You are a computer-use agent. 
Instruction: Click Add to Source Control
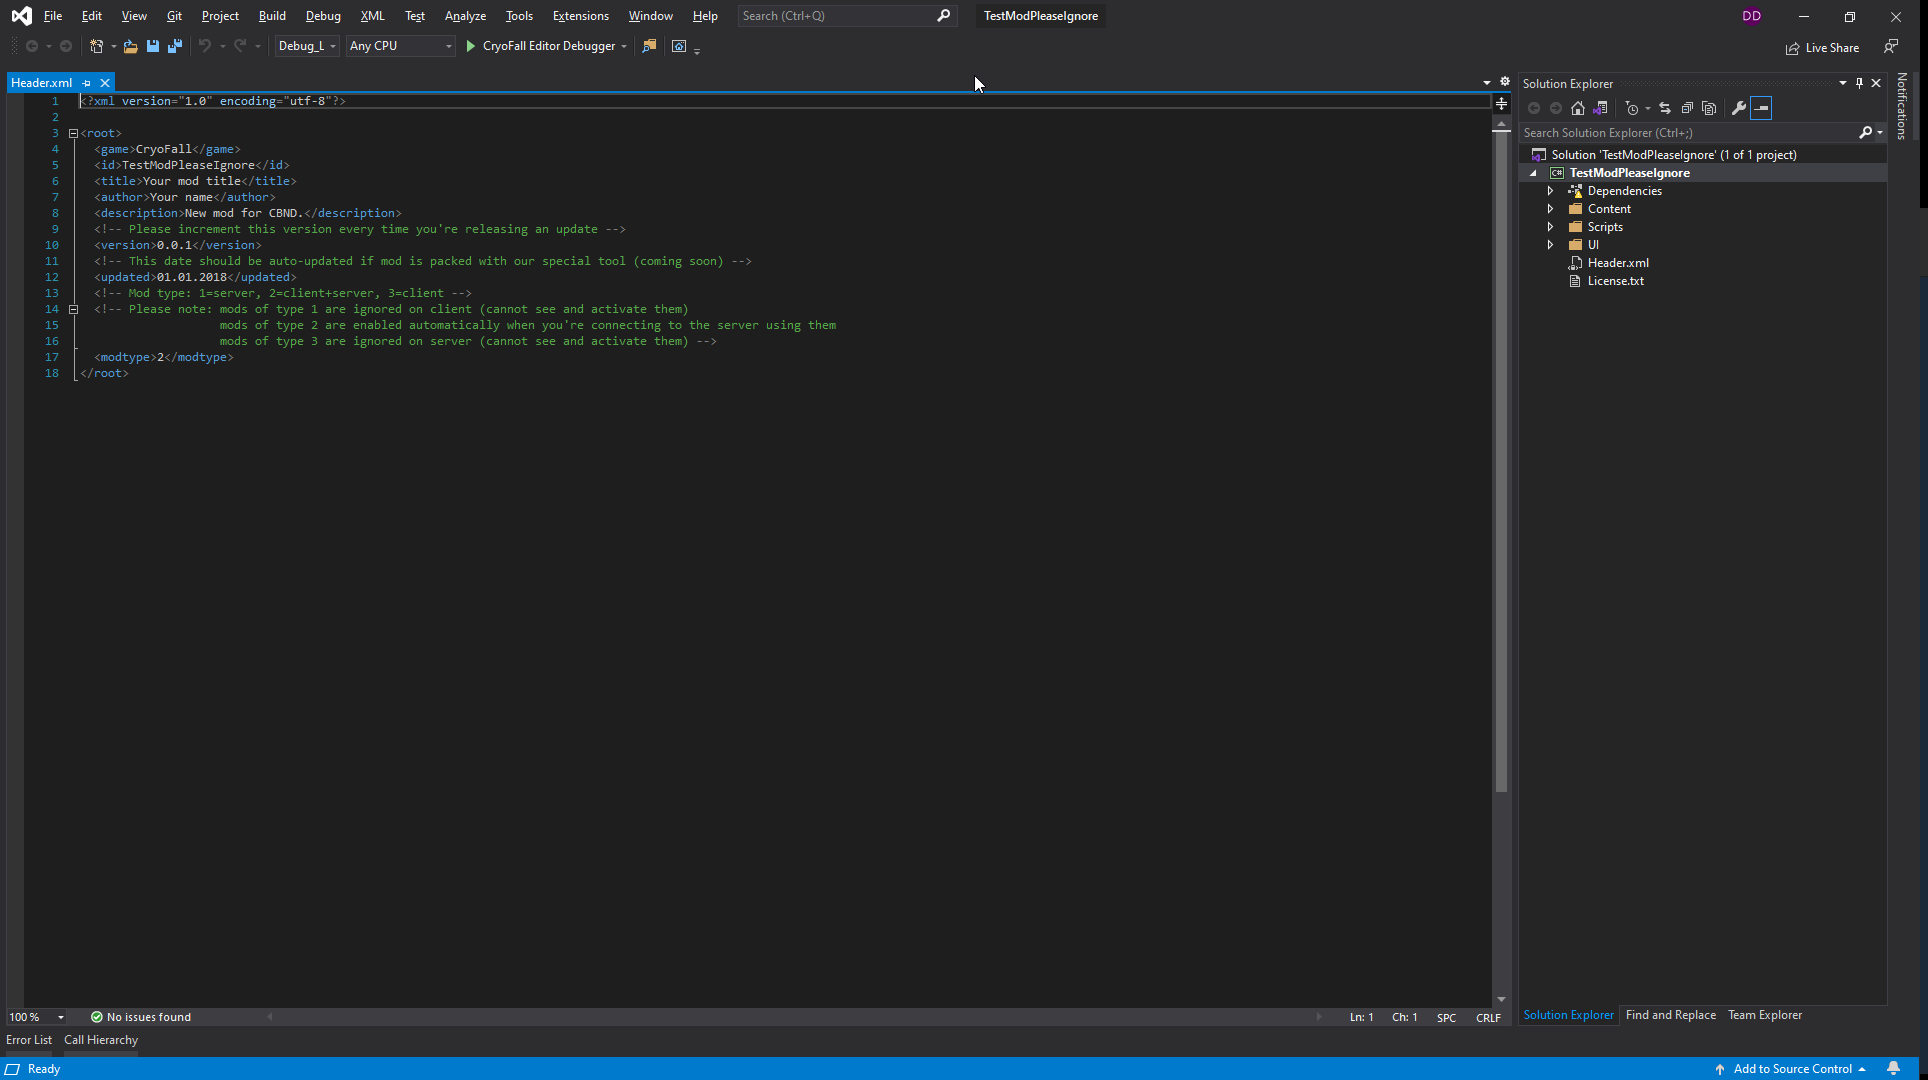tap(1792, 1069)
